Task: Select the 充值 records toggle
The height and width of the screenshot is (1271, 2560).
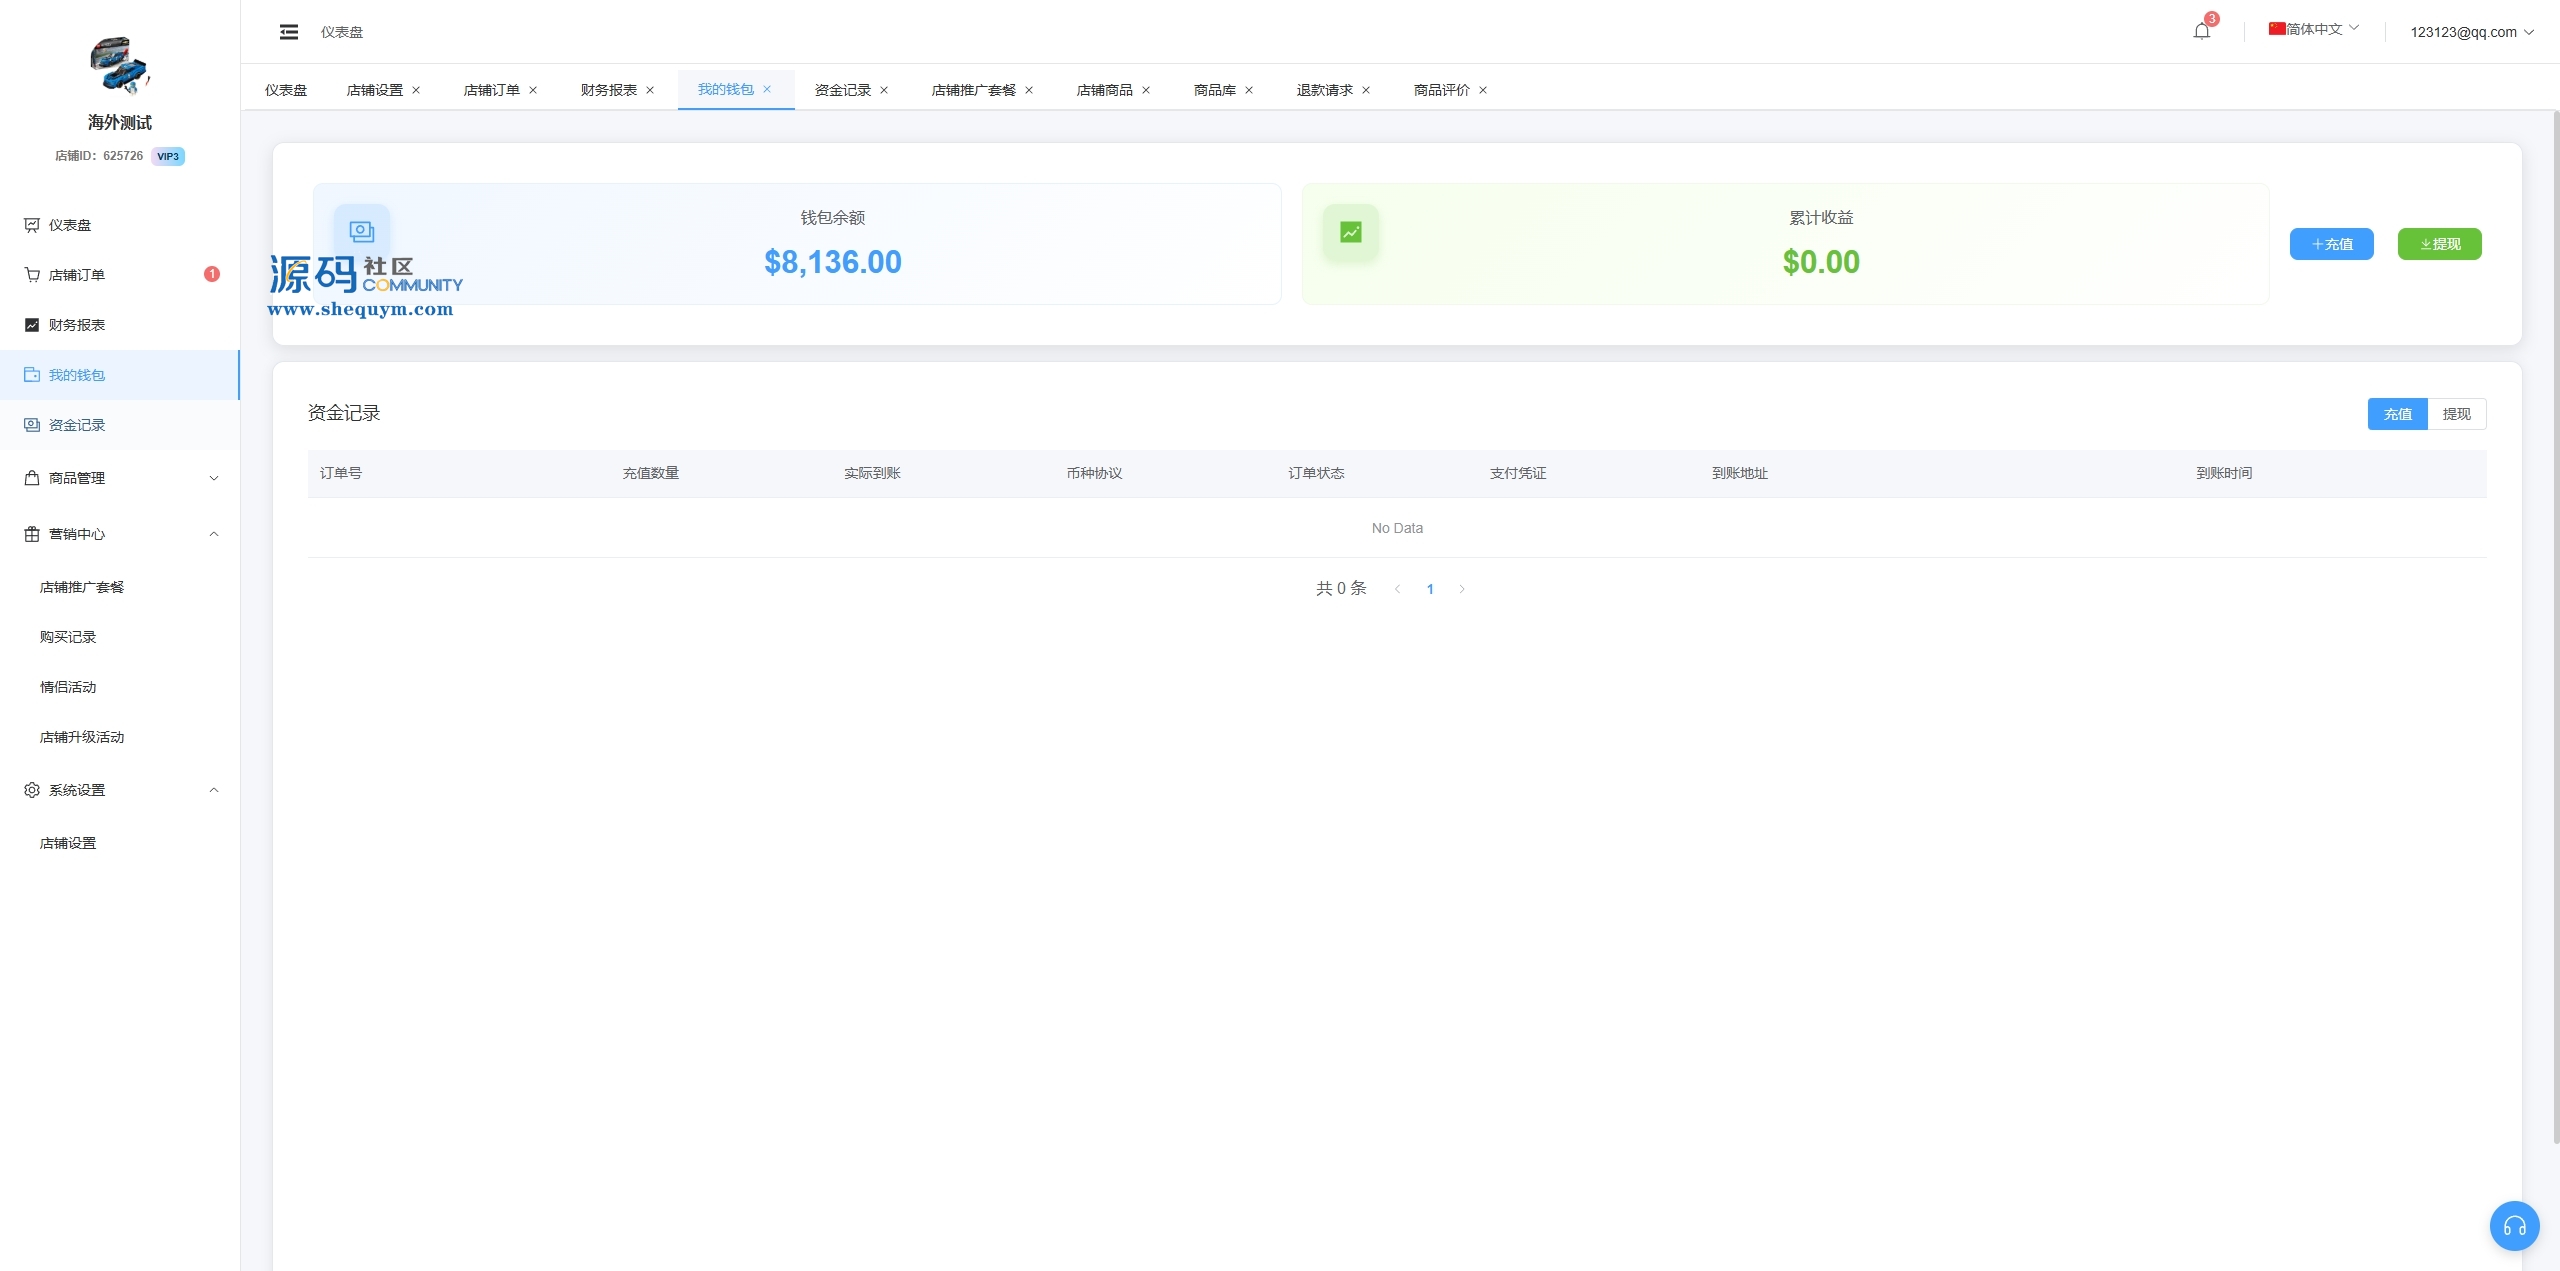Action: click(x=2397, y=414)
